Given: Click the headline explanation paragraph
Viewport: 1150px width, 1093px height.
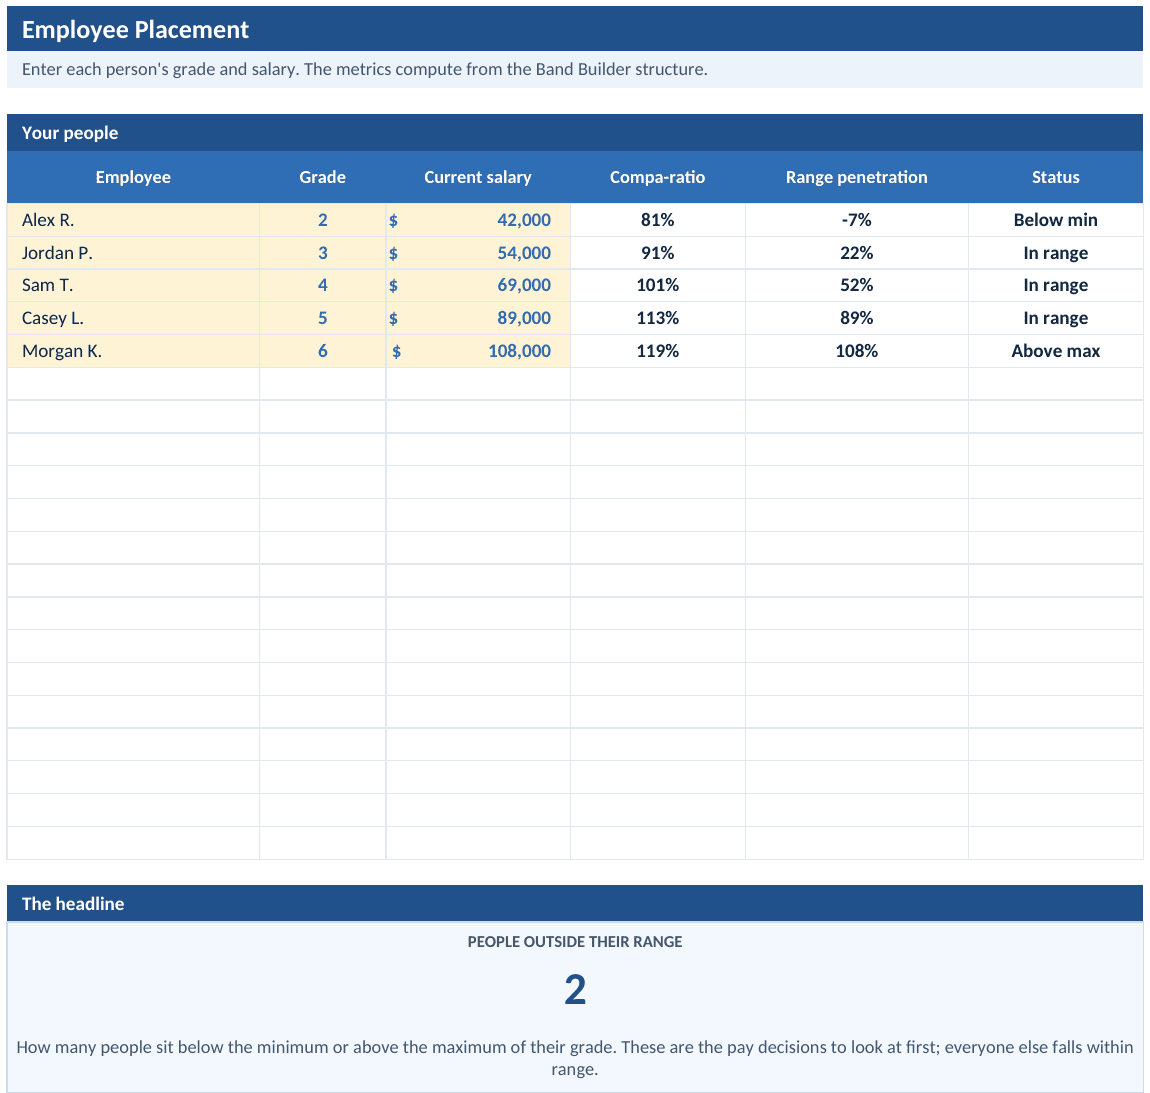Looking at the screenshot, I should tap(575, 1058).
